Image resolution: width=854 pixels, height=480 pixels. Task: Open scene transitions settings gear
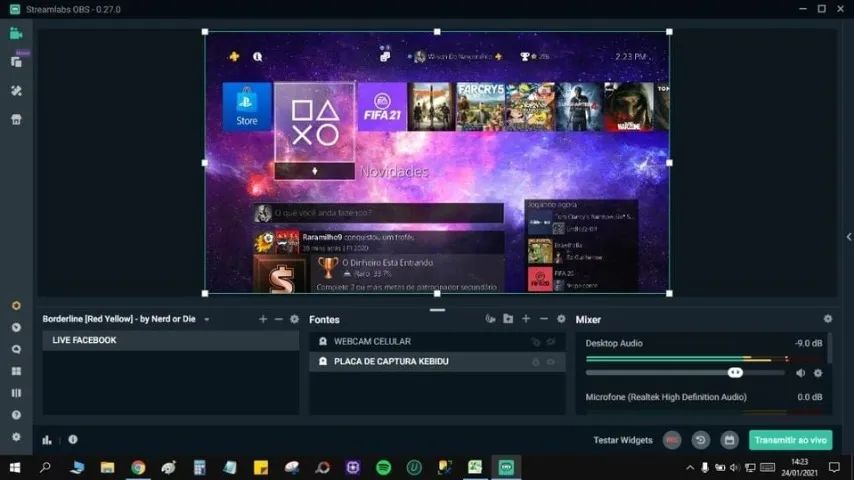click(x=294, y=319)
